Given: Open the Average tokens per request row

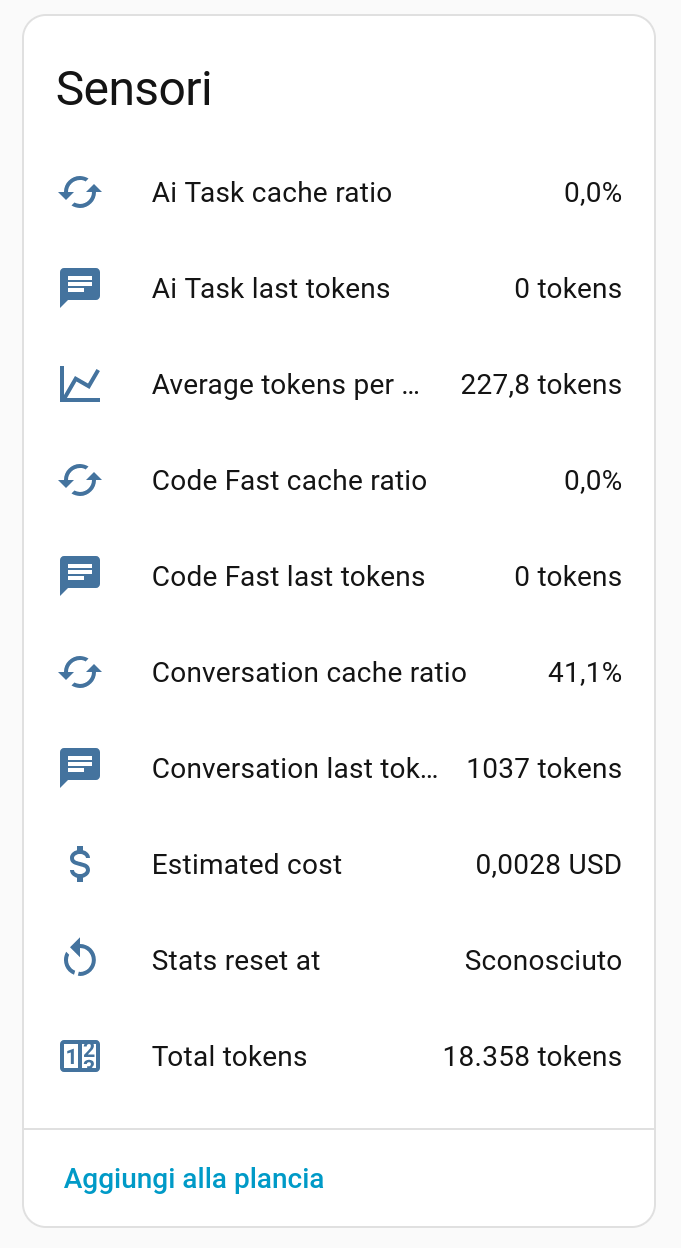Looking at the screenshot, I should (285, 385).
